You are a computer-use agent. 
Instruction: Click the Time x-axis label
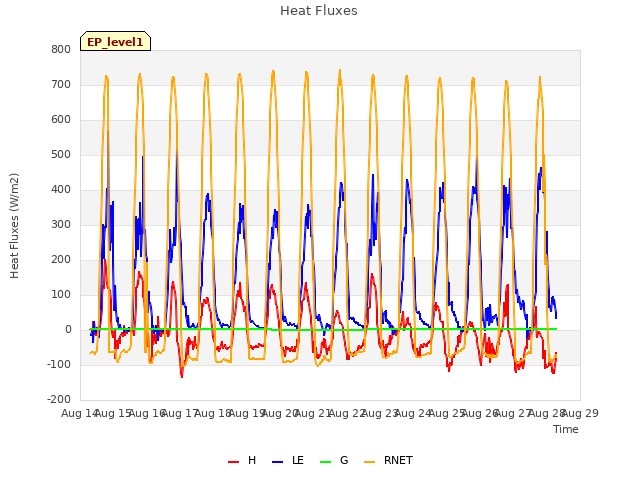(566, 429)
